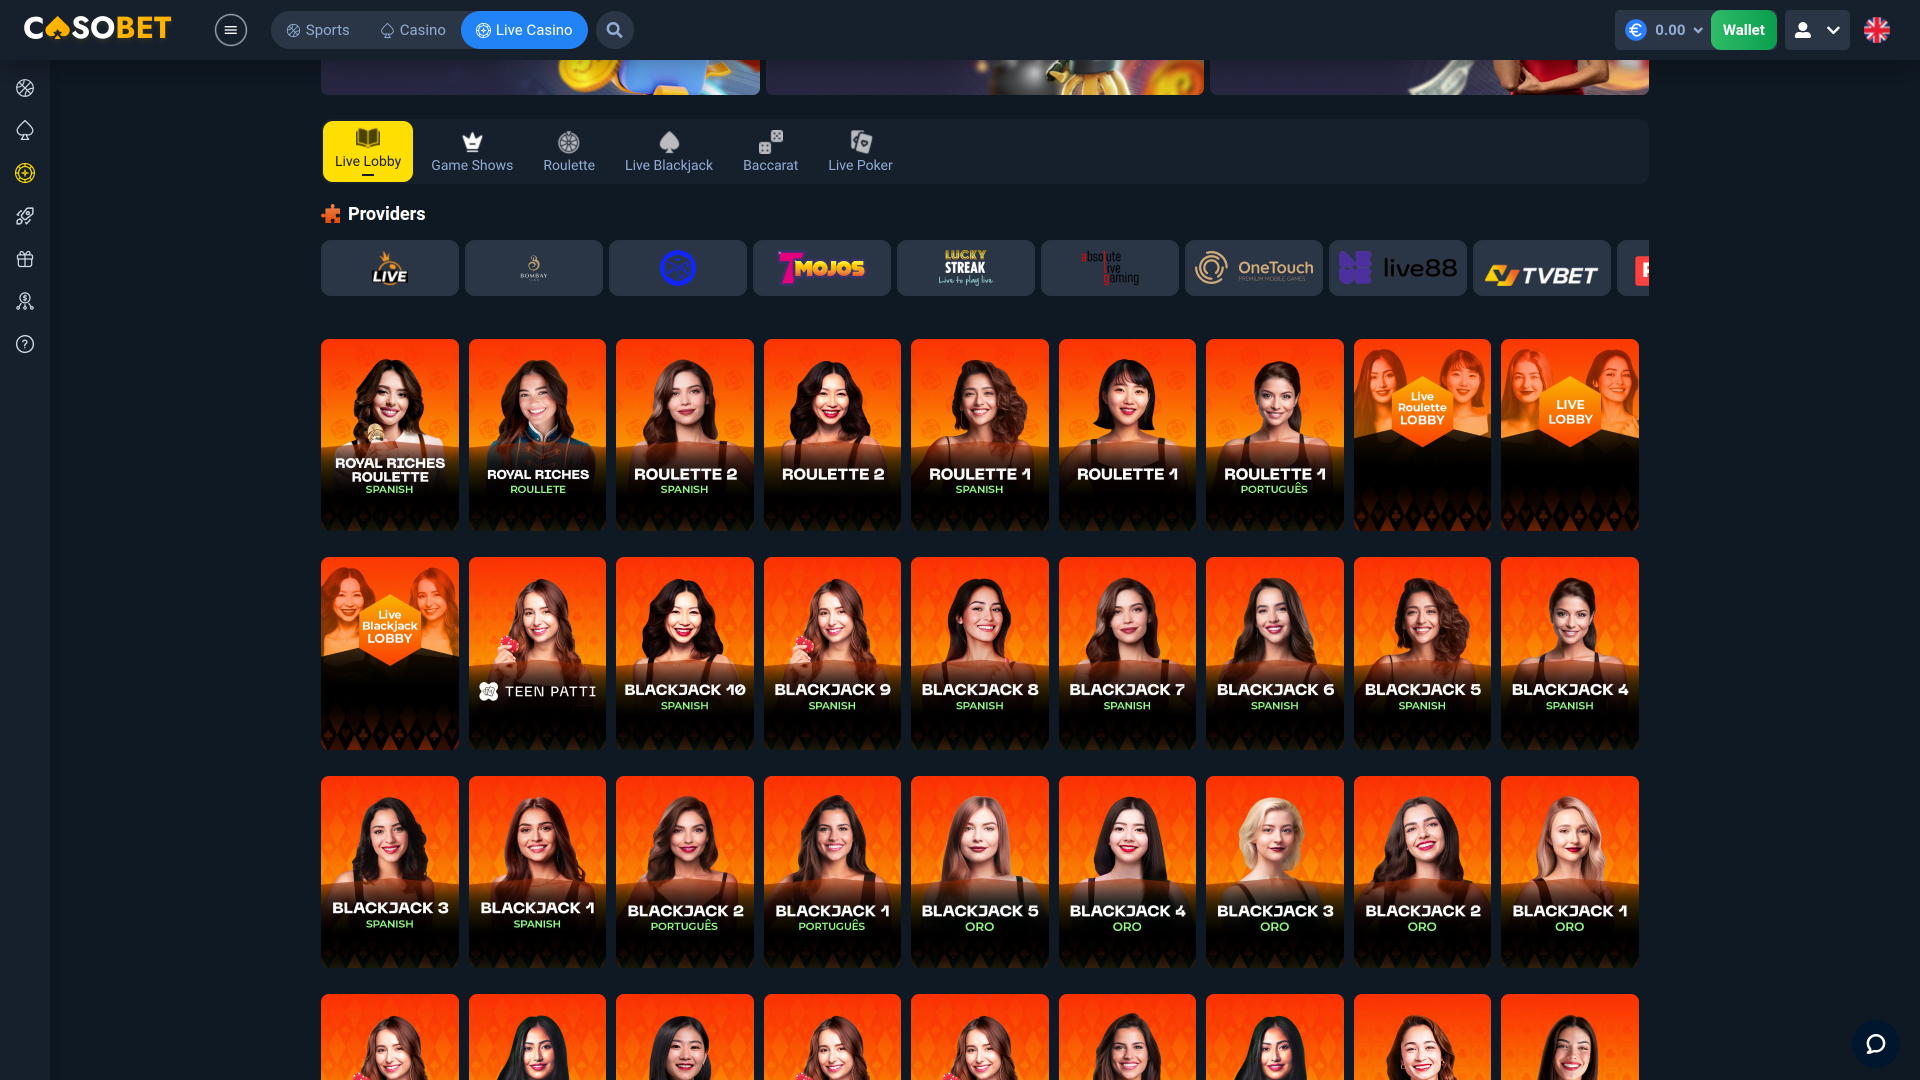Select the Baccarat category tab
Screen dimensions: 1920x1080
[770, 151]
